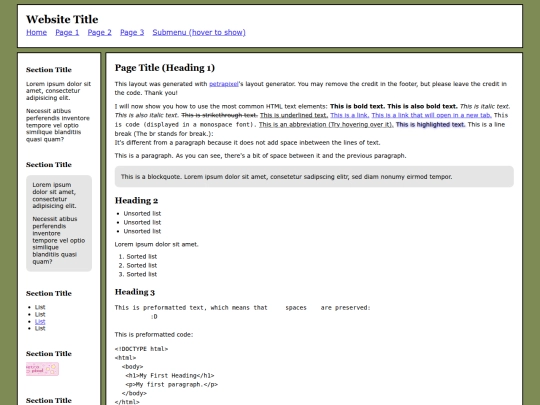Click the bold text 'This is bold text.'
The width and height of the screenshot is (540, 405).
coord(357,106)
